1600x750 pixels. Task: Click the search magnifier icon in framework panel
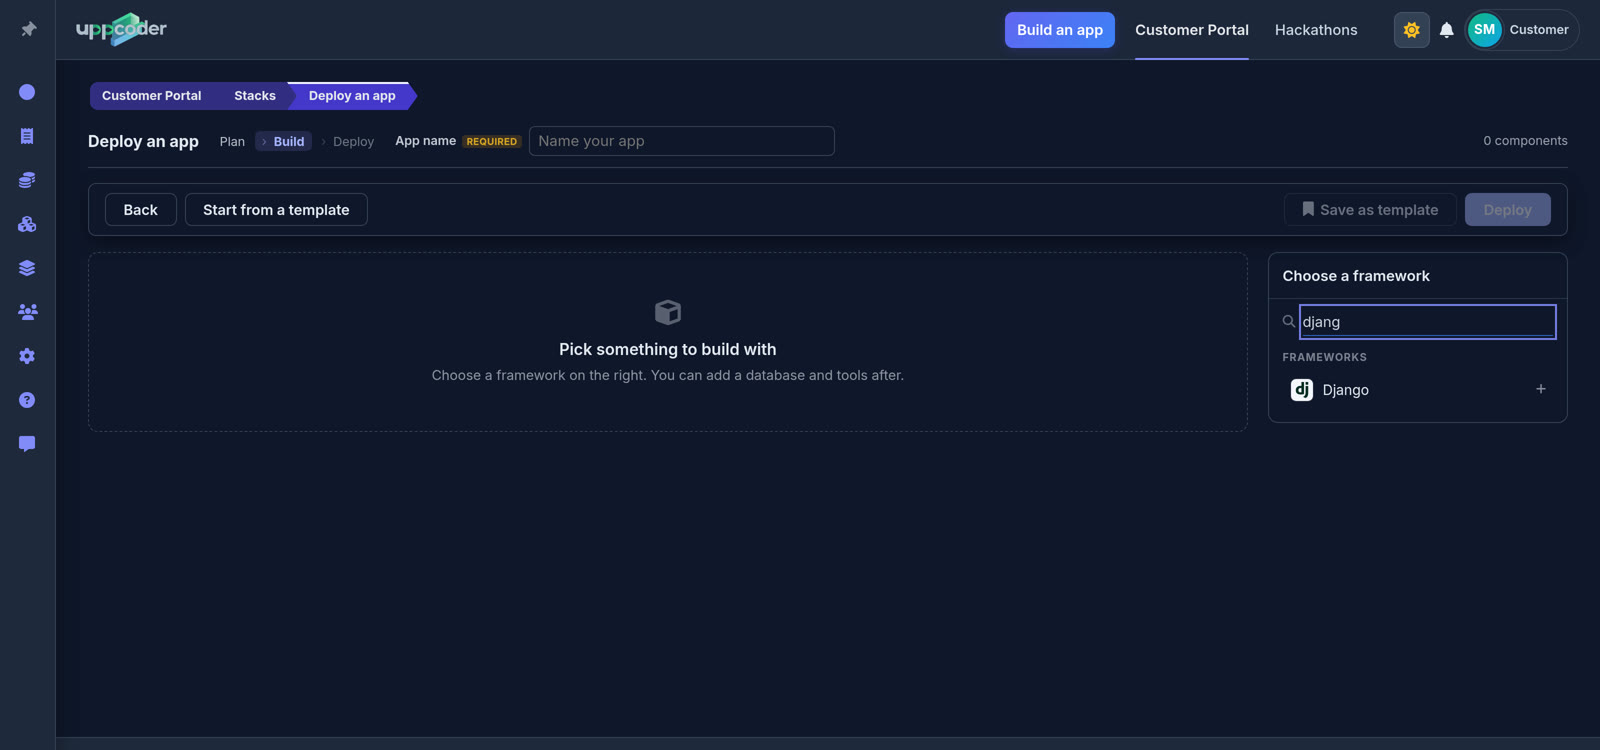(x=1289, y=321)
